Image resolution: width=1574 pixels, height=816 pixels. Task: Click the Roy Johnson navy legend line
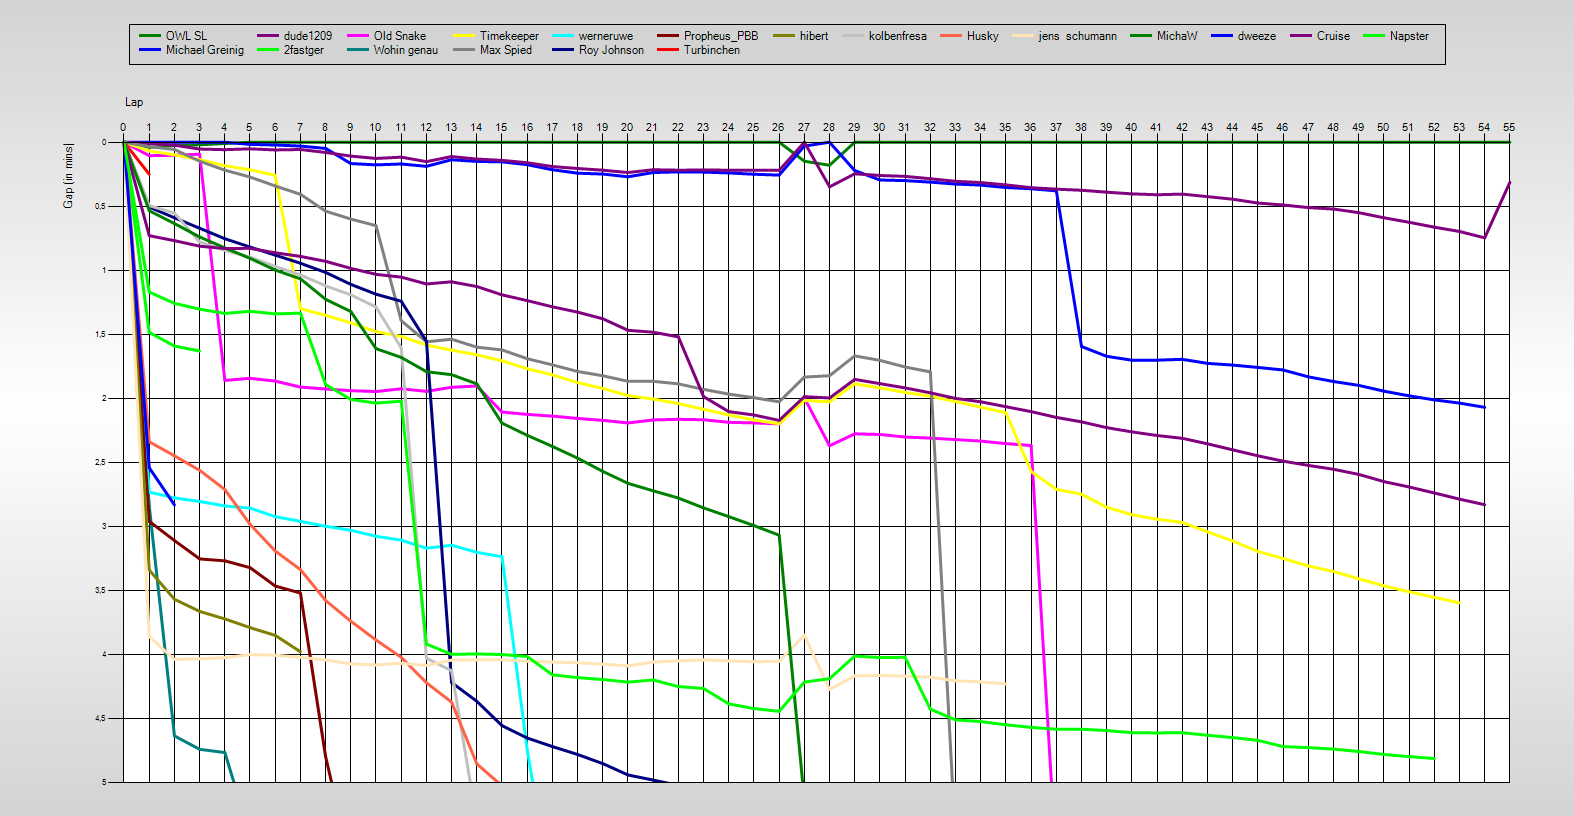coord(563,50)
